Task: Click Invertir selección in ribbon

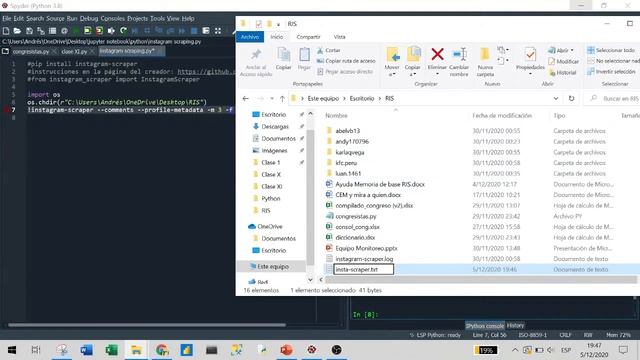Action: tap(611, 71)
